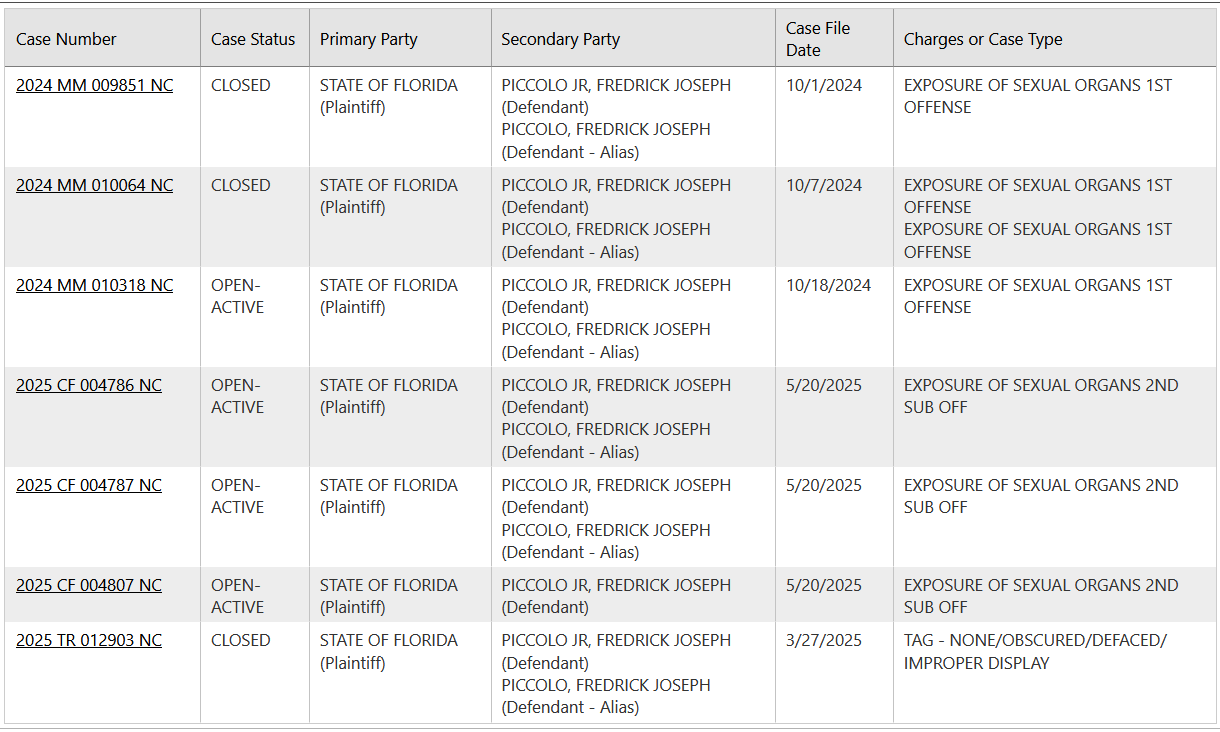The height and width of the screenshot is (732, 1220).
Task: Click the Primary Party column header
Action: [369, 40]
